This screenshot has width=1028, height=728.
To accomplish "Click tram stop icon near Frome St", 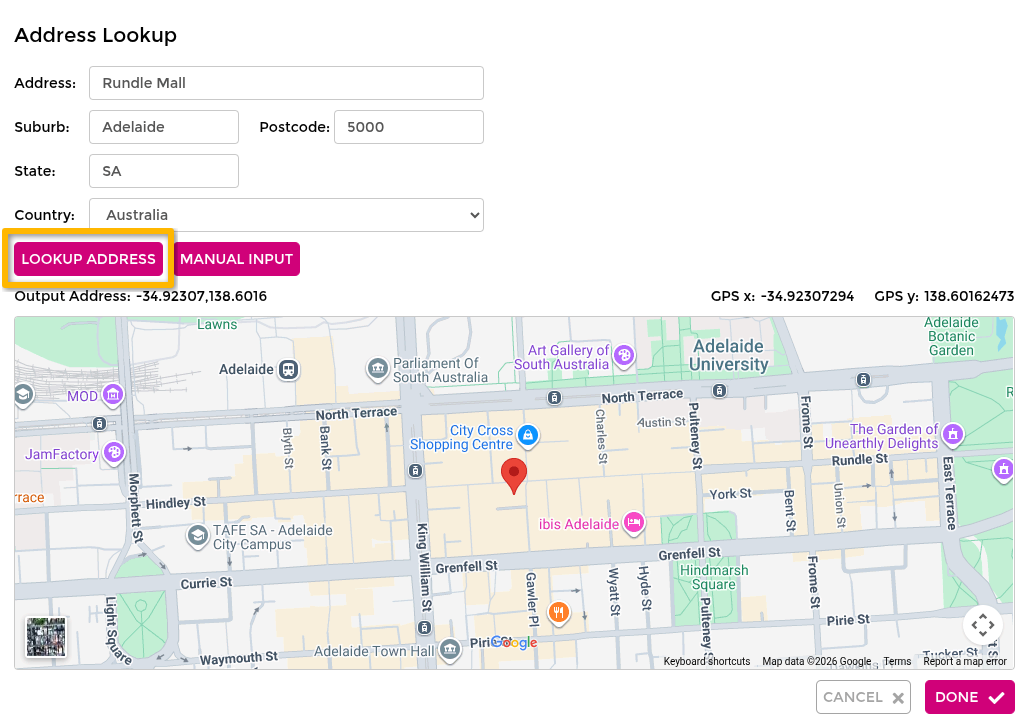I will [863, 379].
